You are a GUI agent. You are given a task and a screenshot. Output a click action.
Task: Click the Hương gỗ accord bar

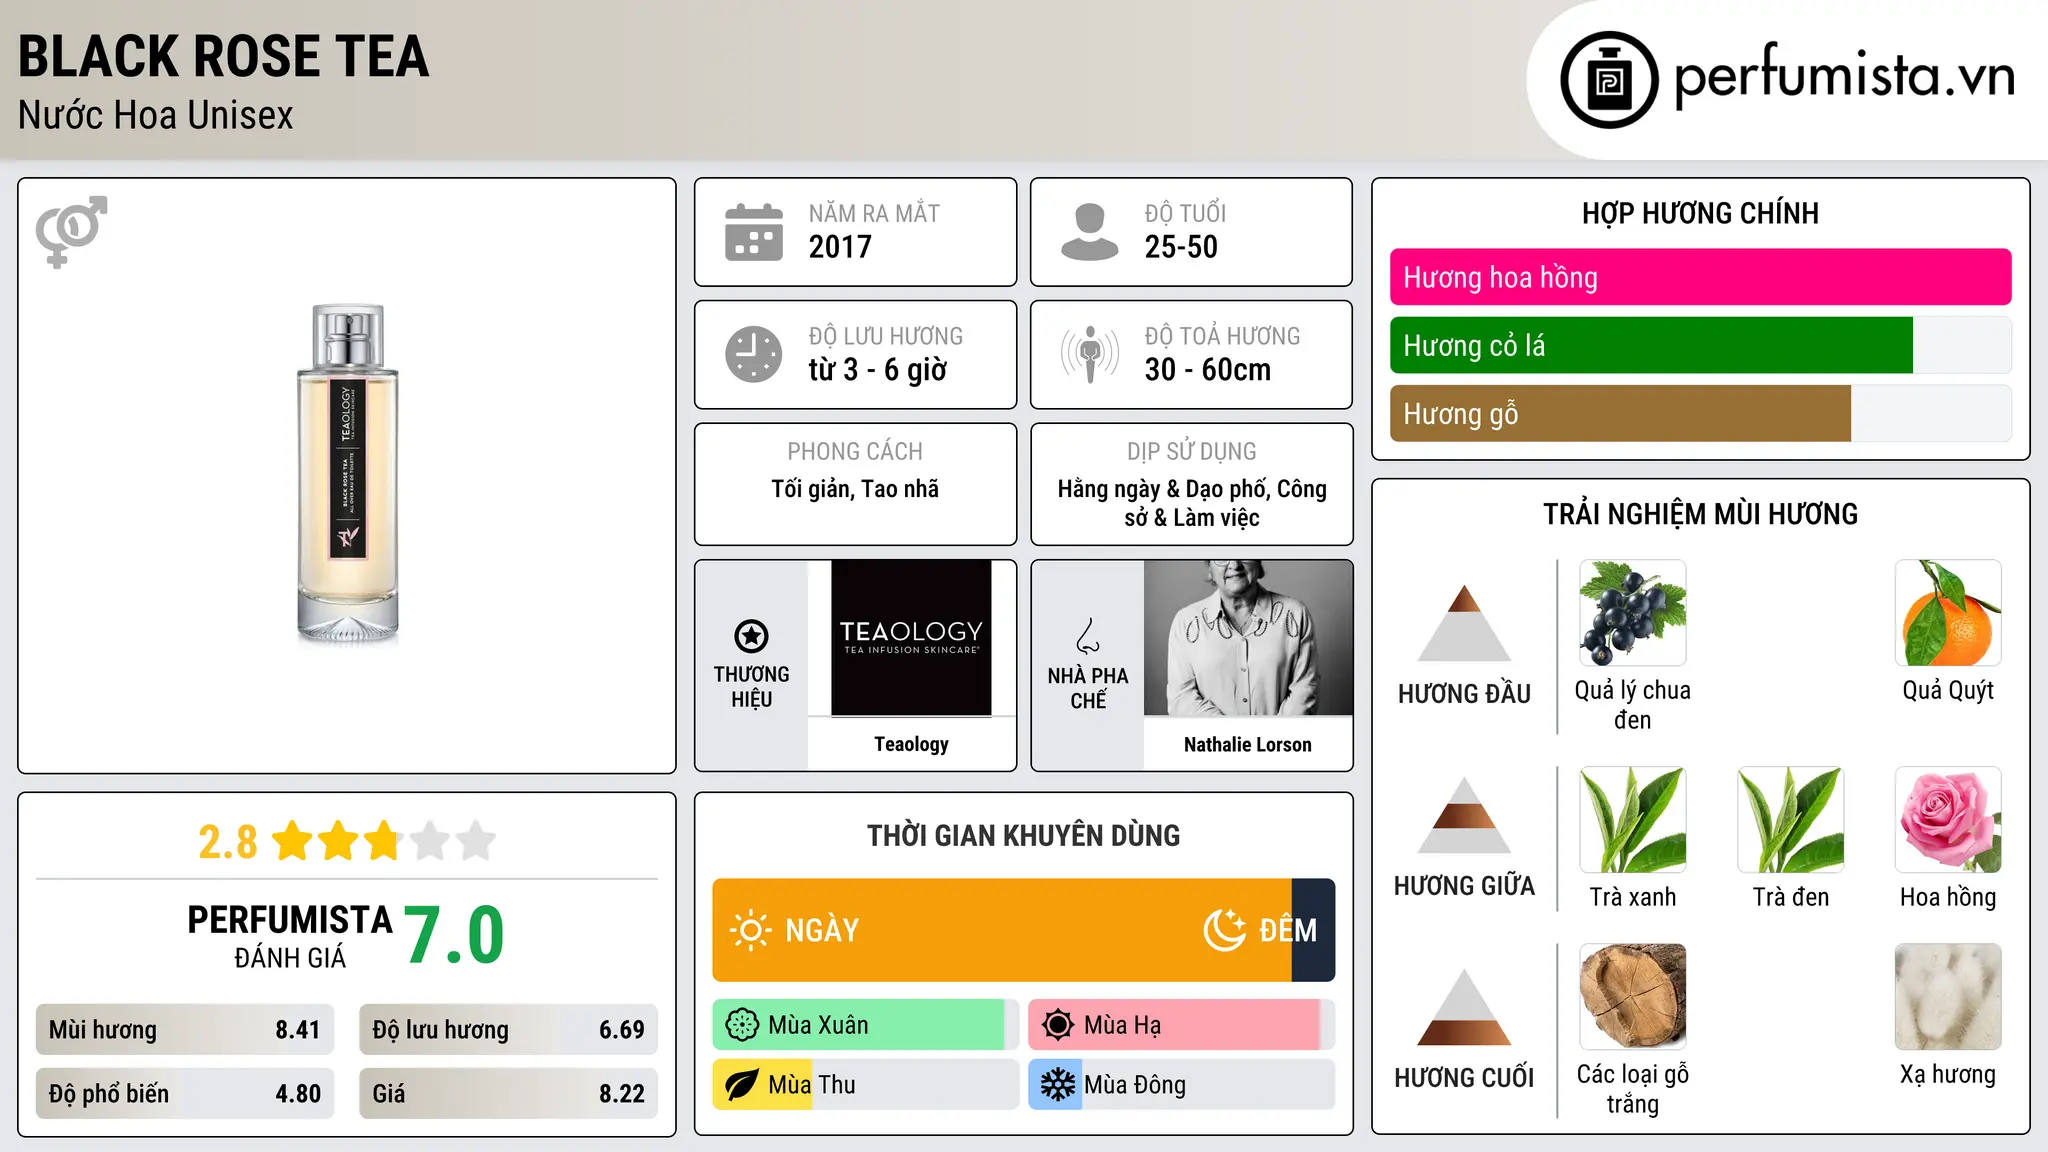[x=1700, y=414]
